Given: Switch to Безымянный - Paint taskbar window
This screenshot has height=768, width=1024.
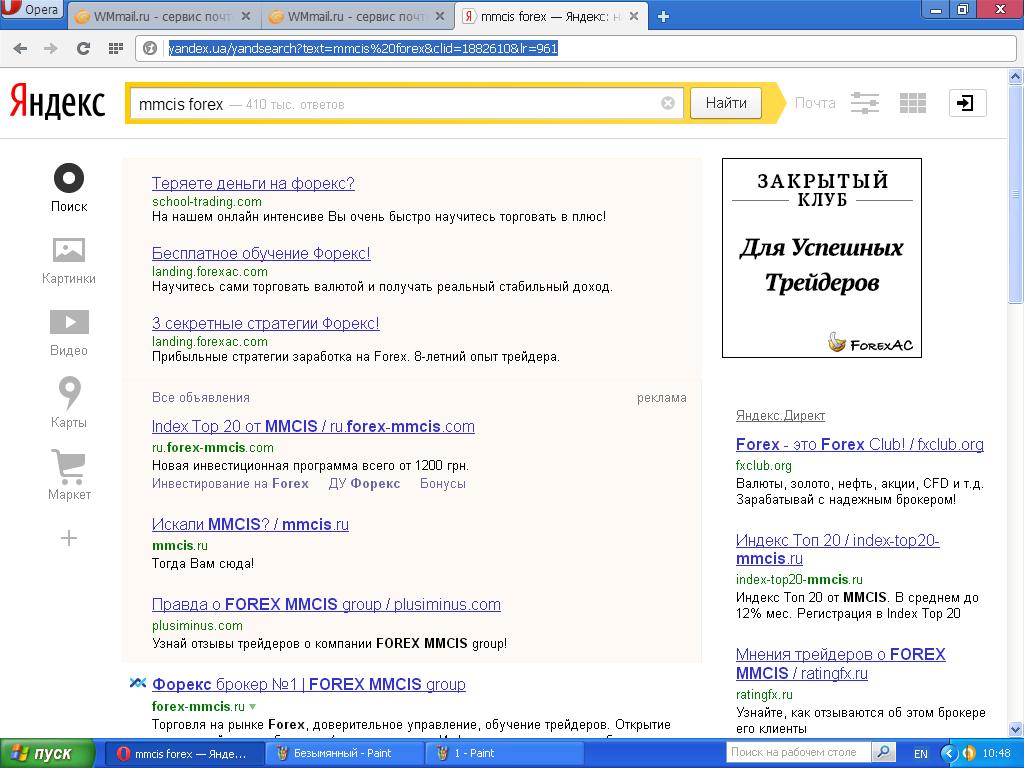Looking at the screenshot, I should coord(344,753).
